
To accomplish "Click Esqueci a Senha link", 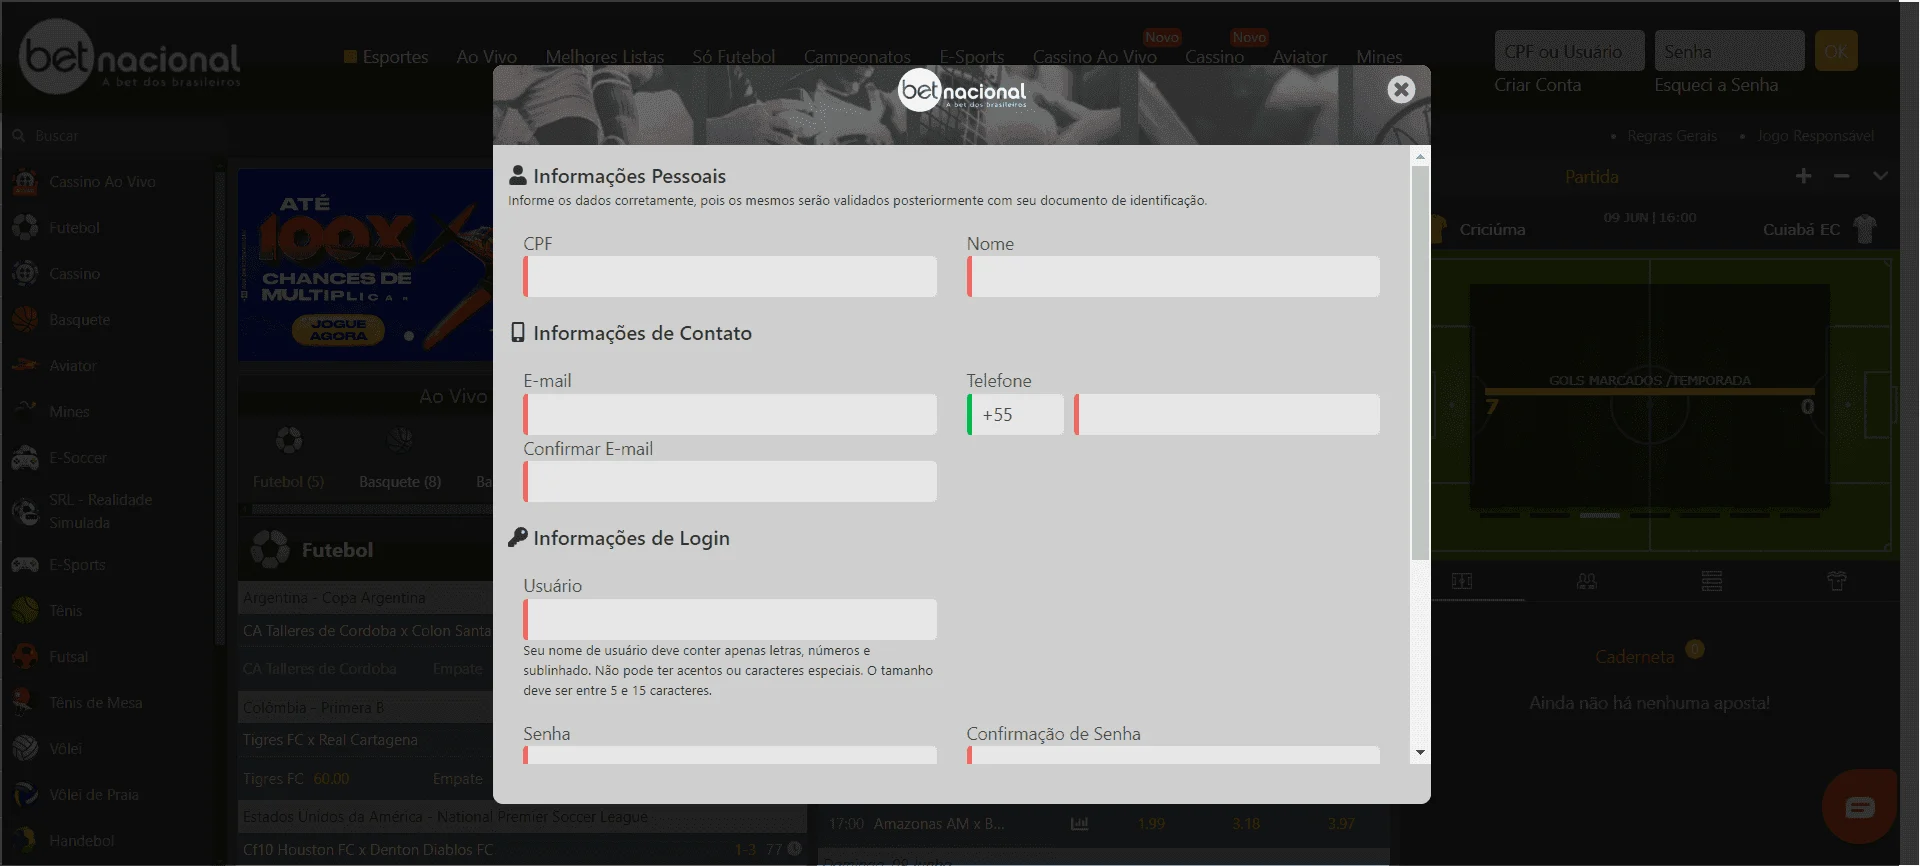I will coord(1716,85).
